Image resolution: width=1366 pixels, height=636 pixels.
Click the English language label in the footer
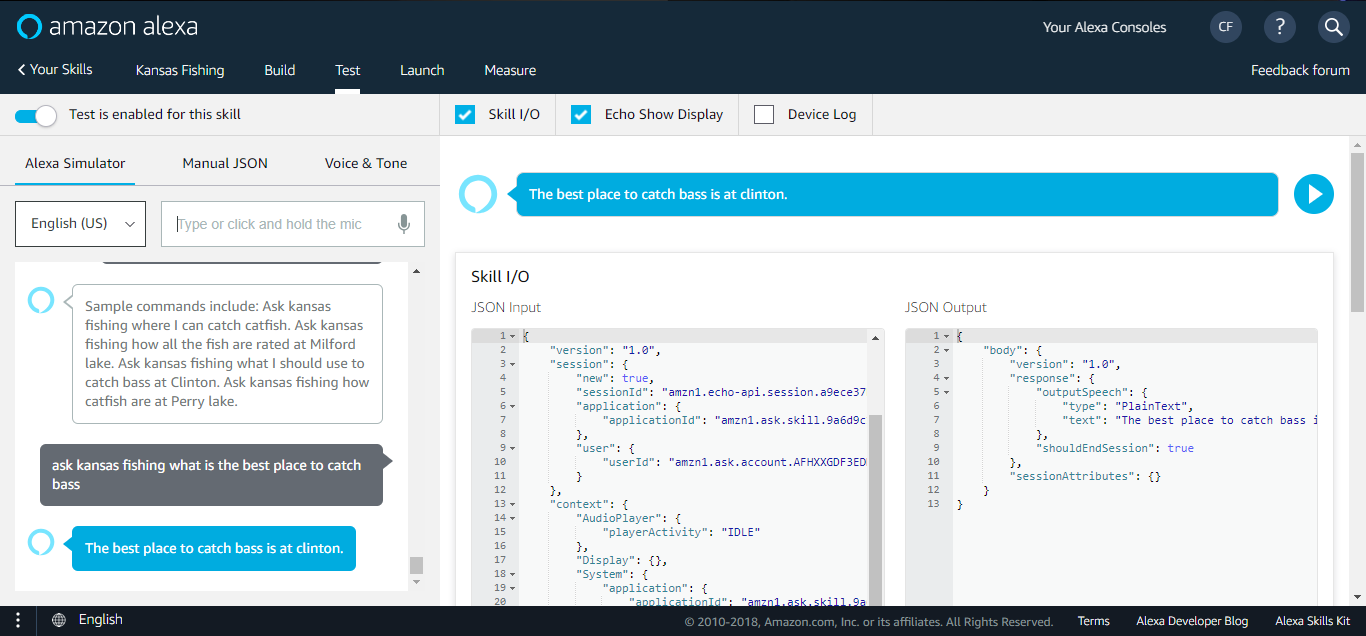100,620
